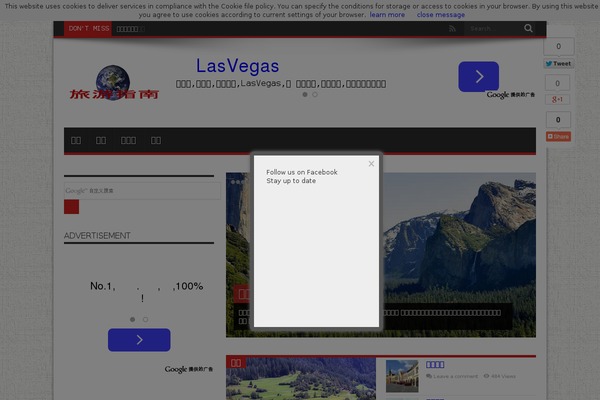Click the 'No.1, 100%' sidebar ad text
The width and height of the screenshot is (600, 400).
pos(146,292)
